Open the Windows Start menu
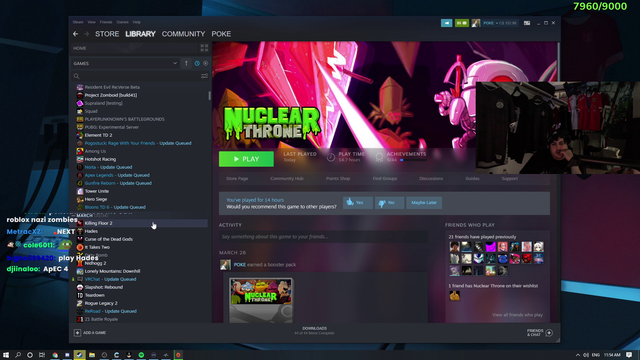Image resolution: width=640 pixels, height=360 pixels. (x=6, y=355)
